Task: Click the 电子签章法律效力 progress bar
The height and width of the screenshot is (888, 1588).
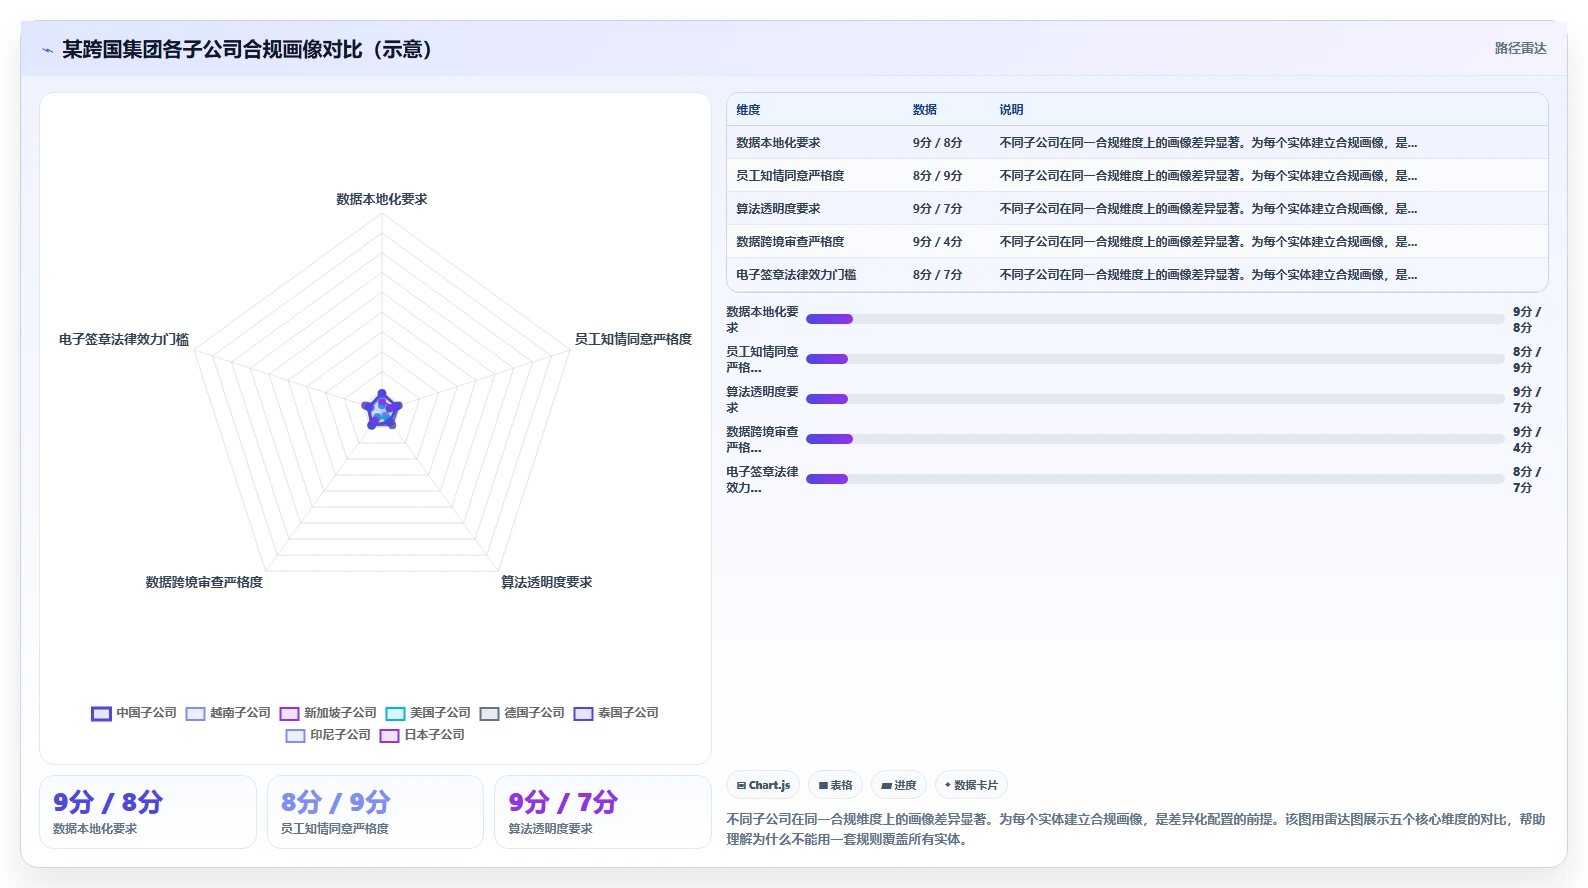Action: point(1155,479)
